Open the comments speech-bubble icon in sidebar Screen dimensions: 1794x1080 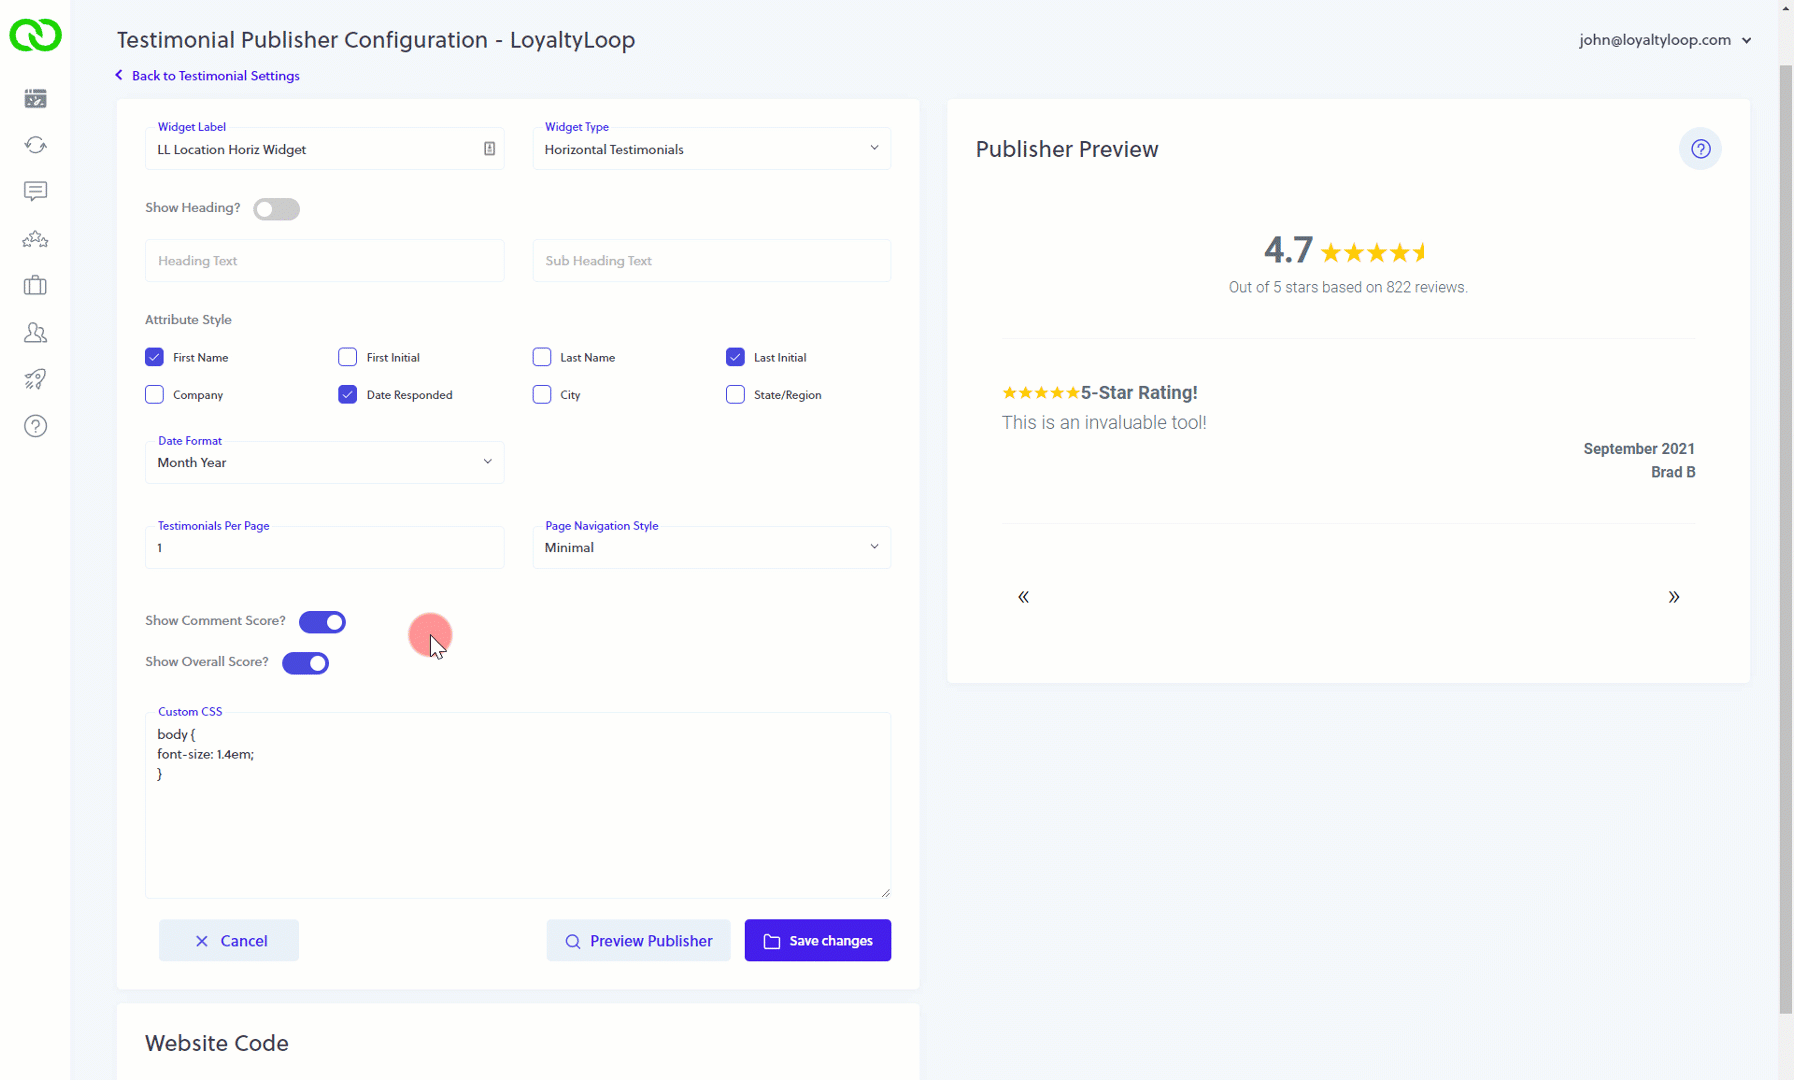click(35, 191)
